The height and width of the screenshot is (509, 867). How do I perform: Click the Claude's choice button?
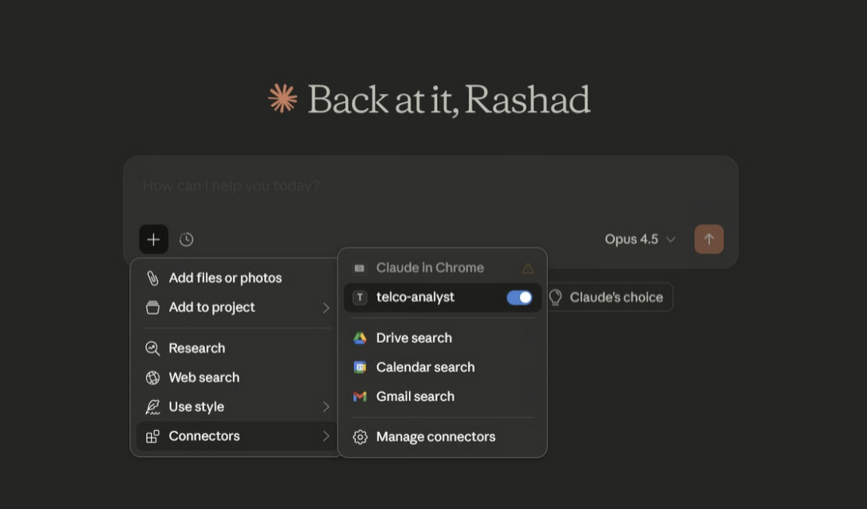pos(607,297)
